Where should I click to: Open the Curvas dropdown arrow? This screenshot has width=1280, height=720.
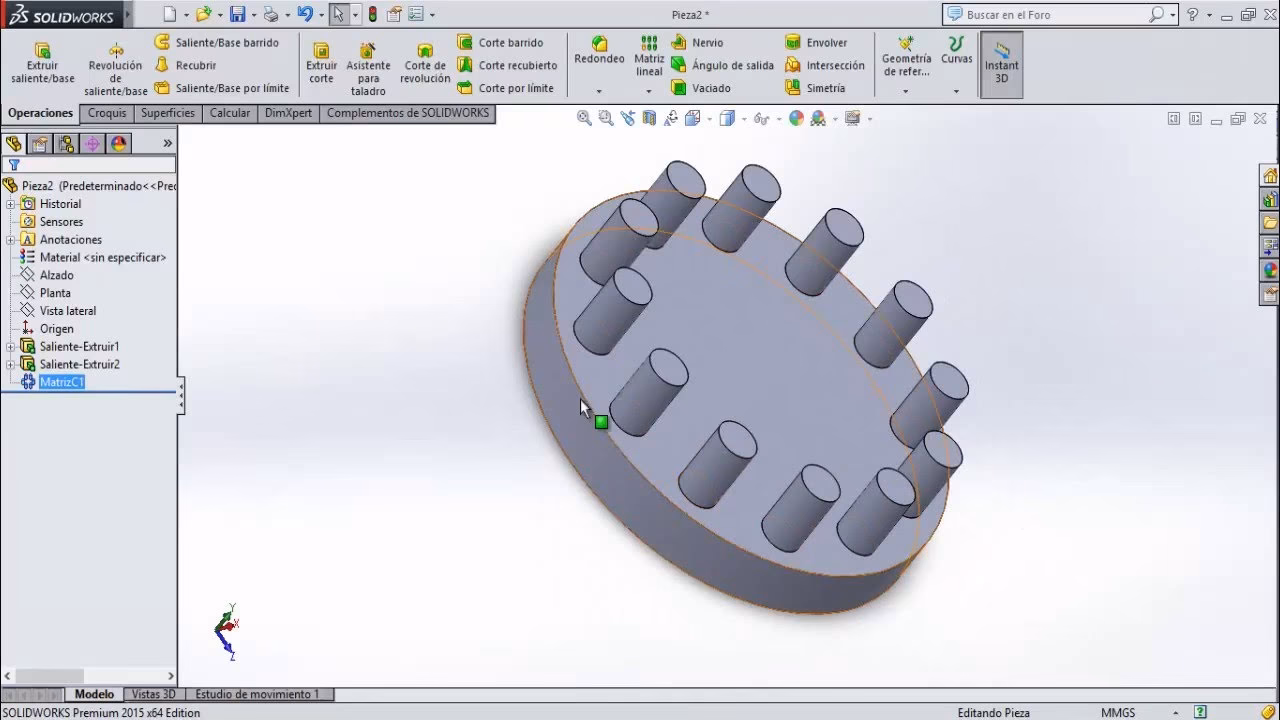(x=956, y=91)
